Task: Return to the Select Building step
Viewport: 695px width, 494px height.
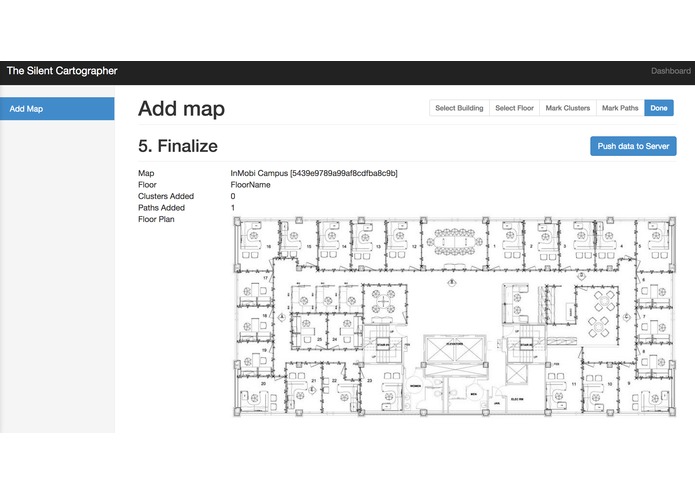Action: point(459,108)
